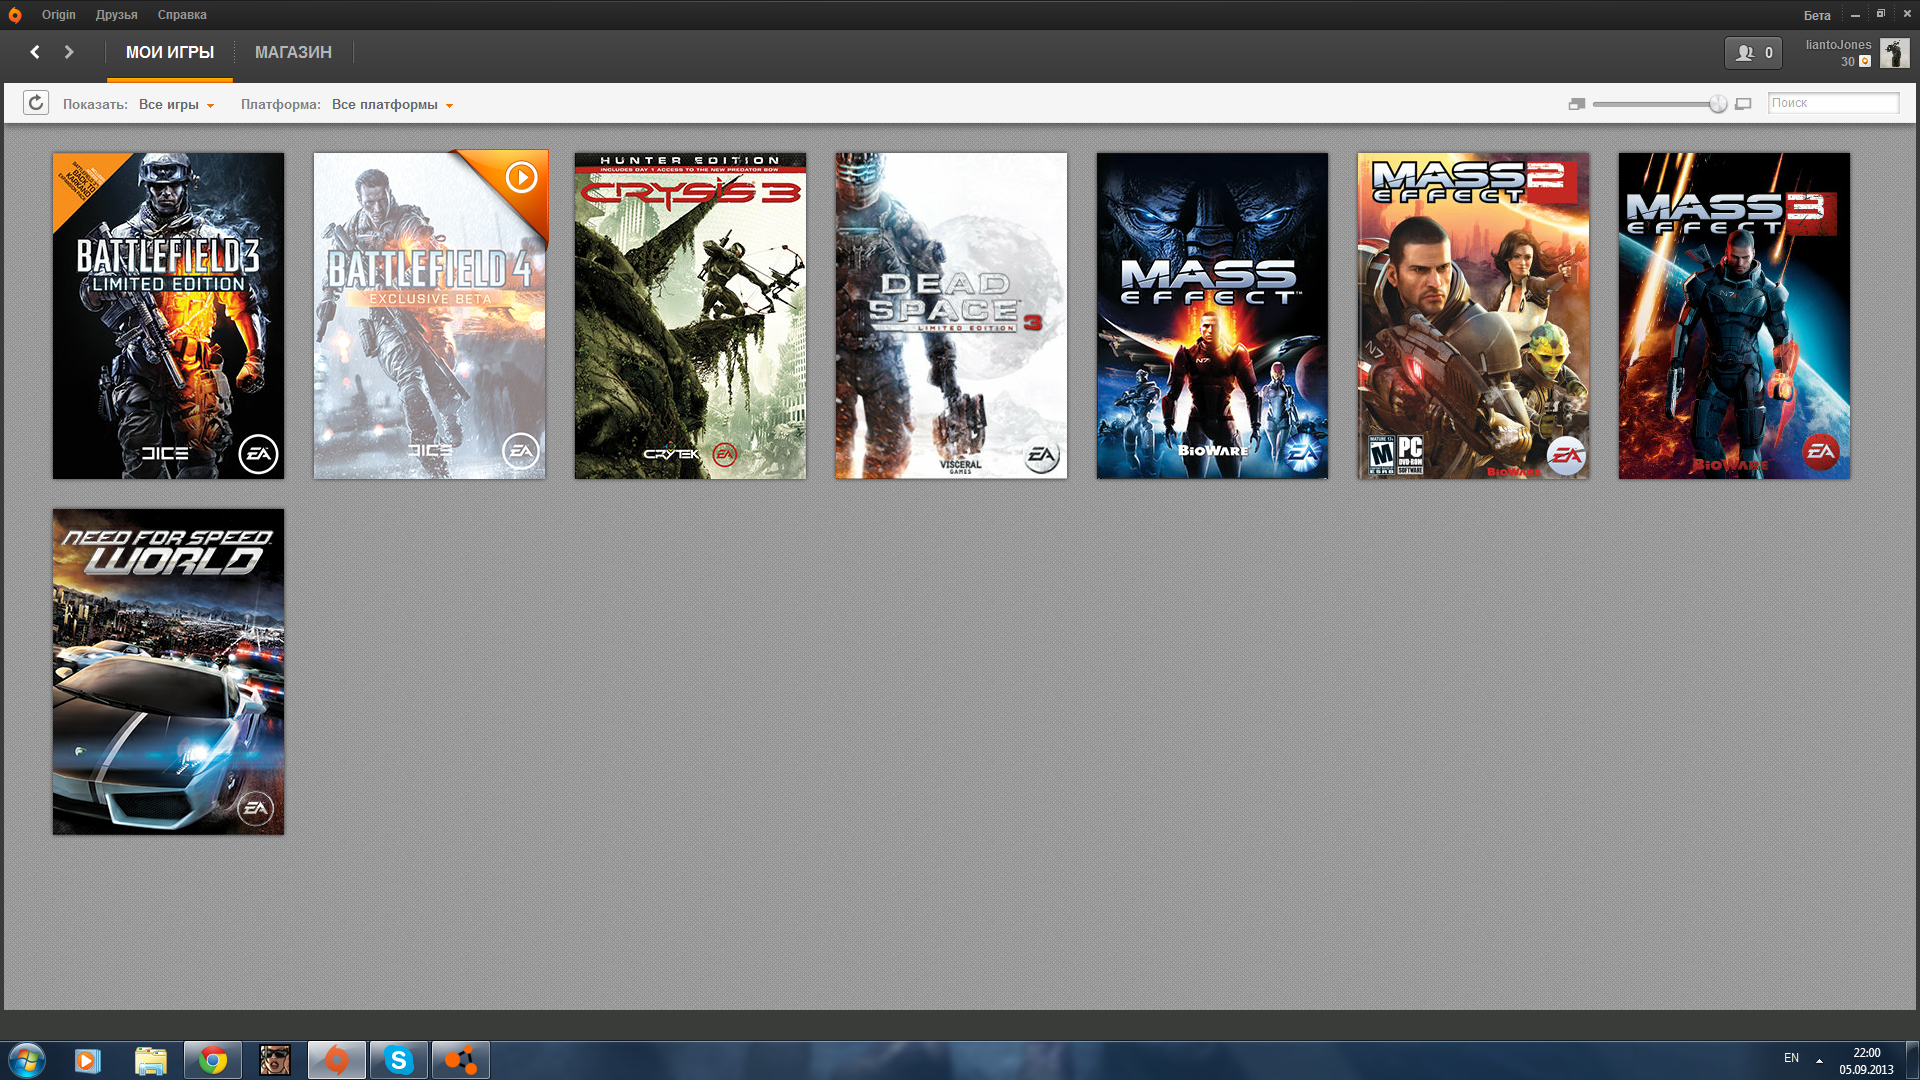This screenshot has width=1920, height=1080.
Task: Click the Origin points badge icon
Action: coord(1865,62)
